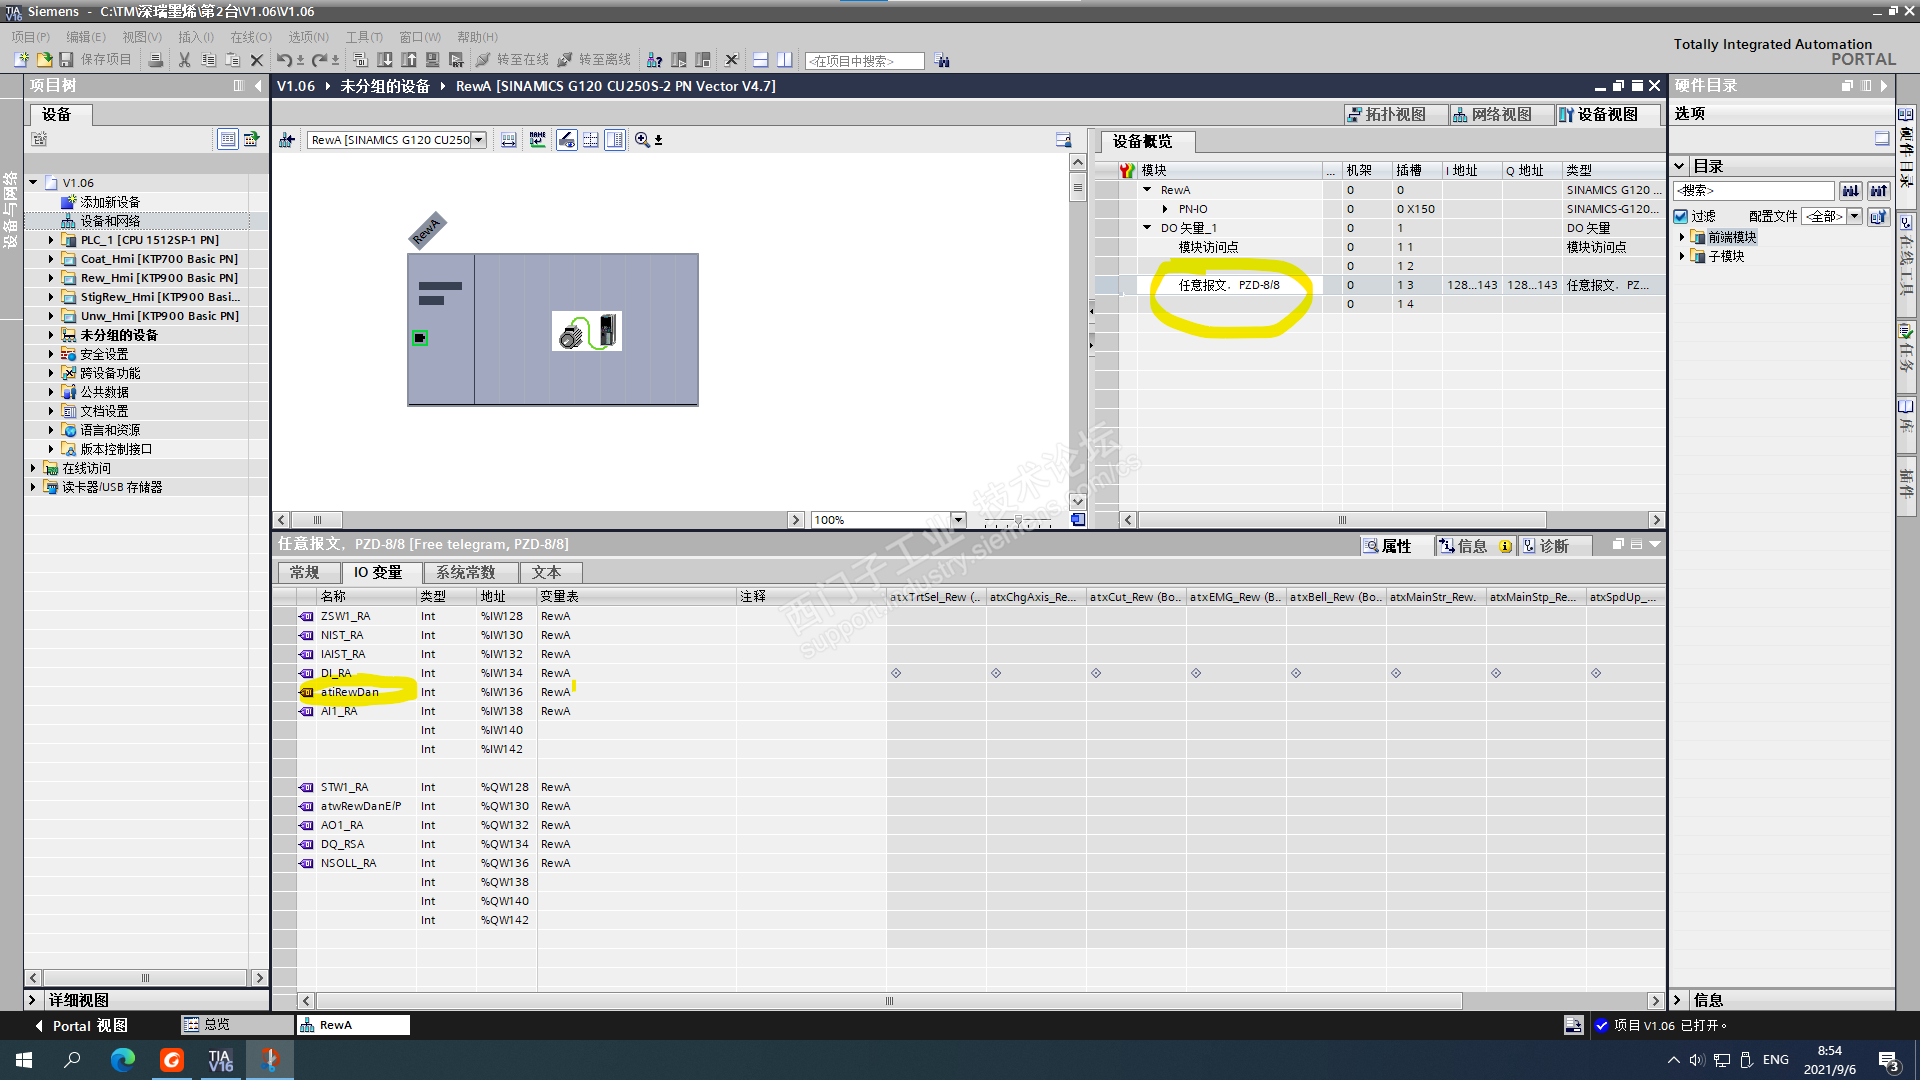
Task: Click the print icon in toolbar
Action: click(x=155, y=60)
